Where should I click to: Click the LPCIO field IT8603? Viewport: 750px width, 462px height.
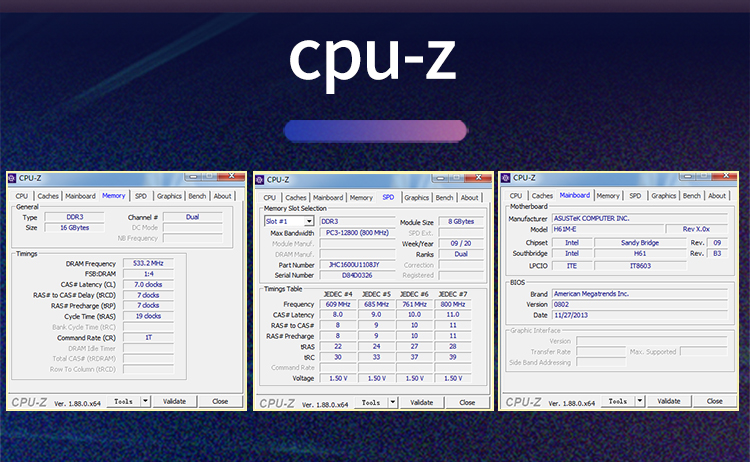pyautogui.click(x=640, y=266)
